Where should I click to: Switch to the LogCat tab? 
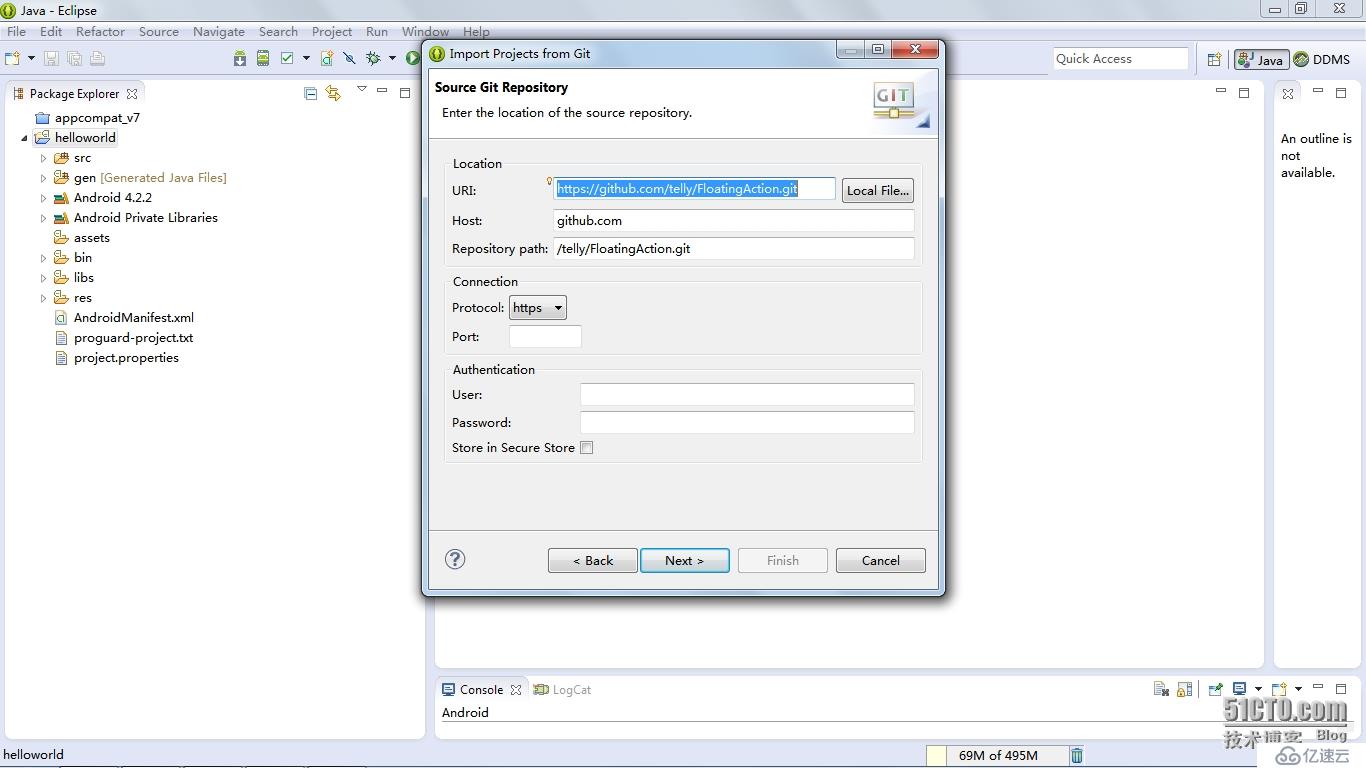click(x=563, y=690)
